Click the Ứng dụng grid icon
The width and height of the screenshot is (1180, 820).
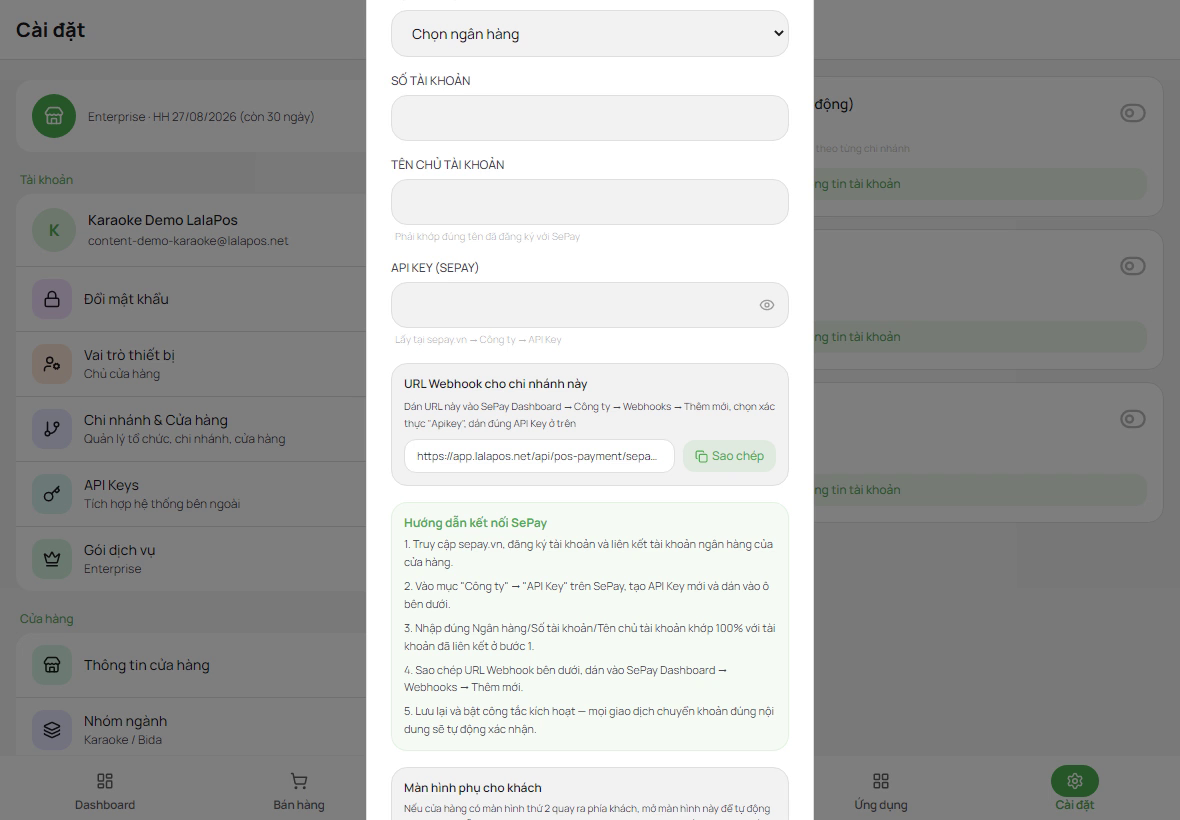(880, 781)
